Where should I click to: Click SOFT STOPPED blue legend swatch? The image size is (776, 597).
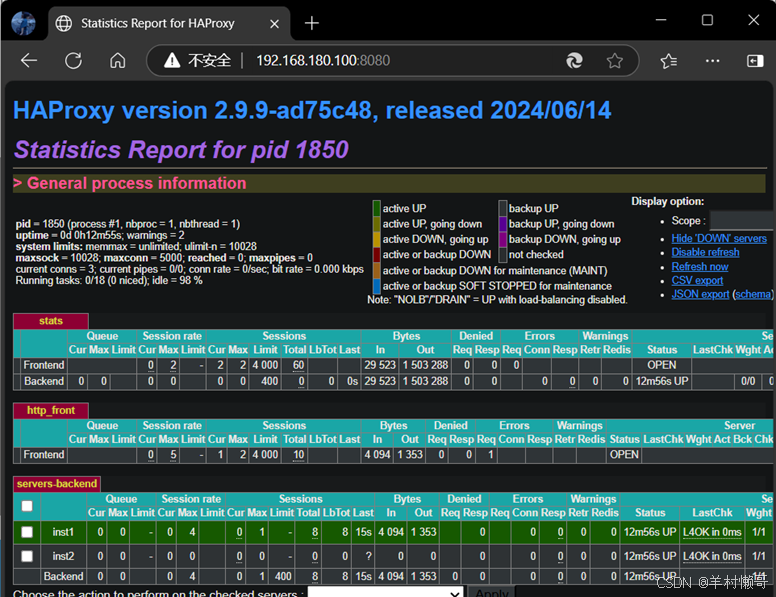click(x=377, y=286)
